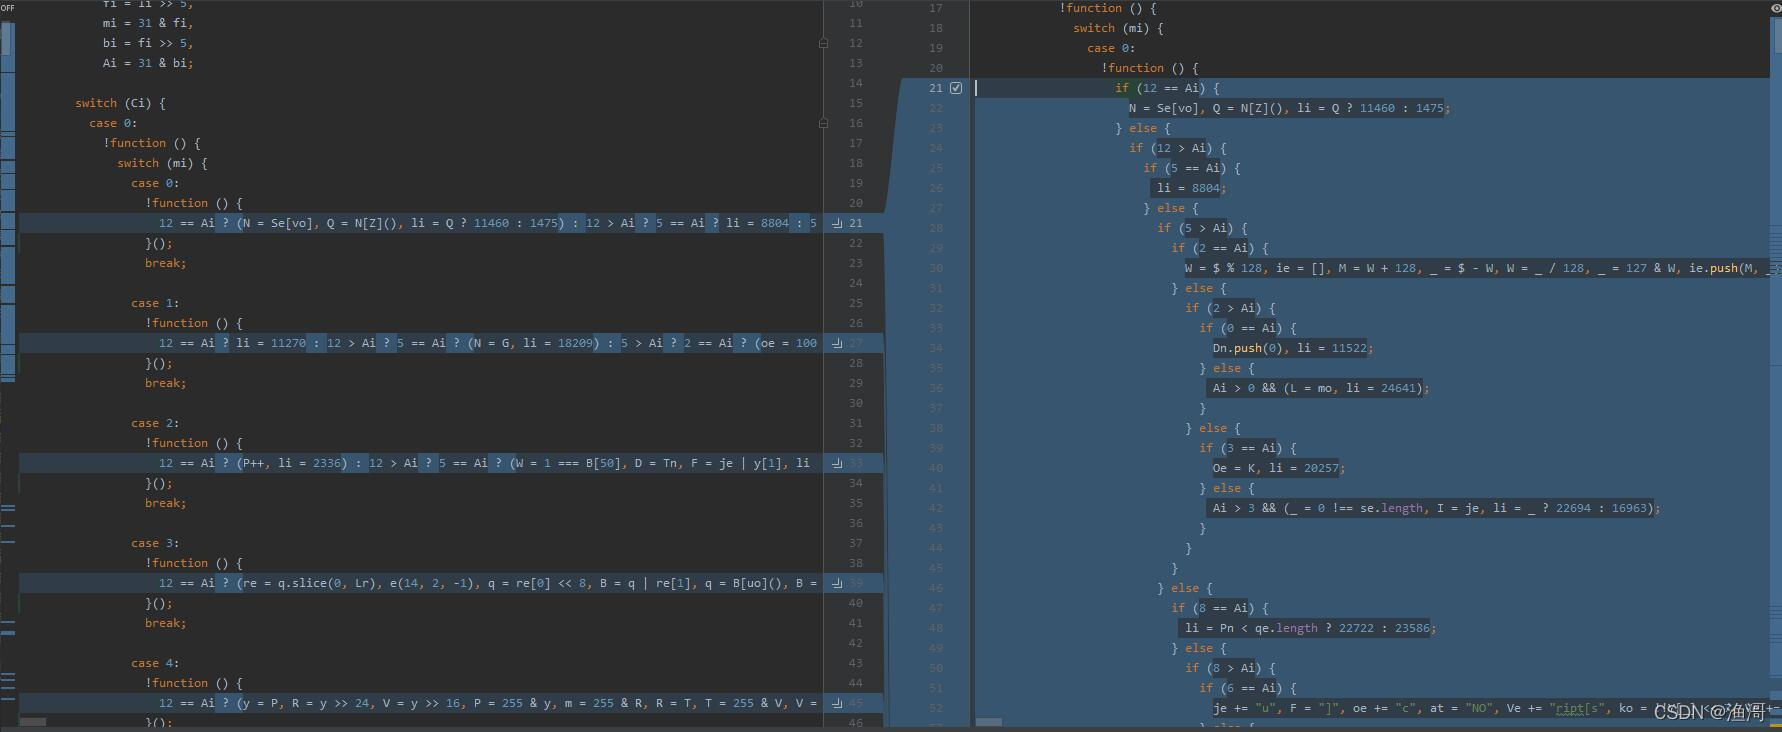Click the right pane horizontal scrollbar thumb

click(x=989, y=722)
